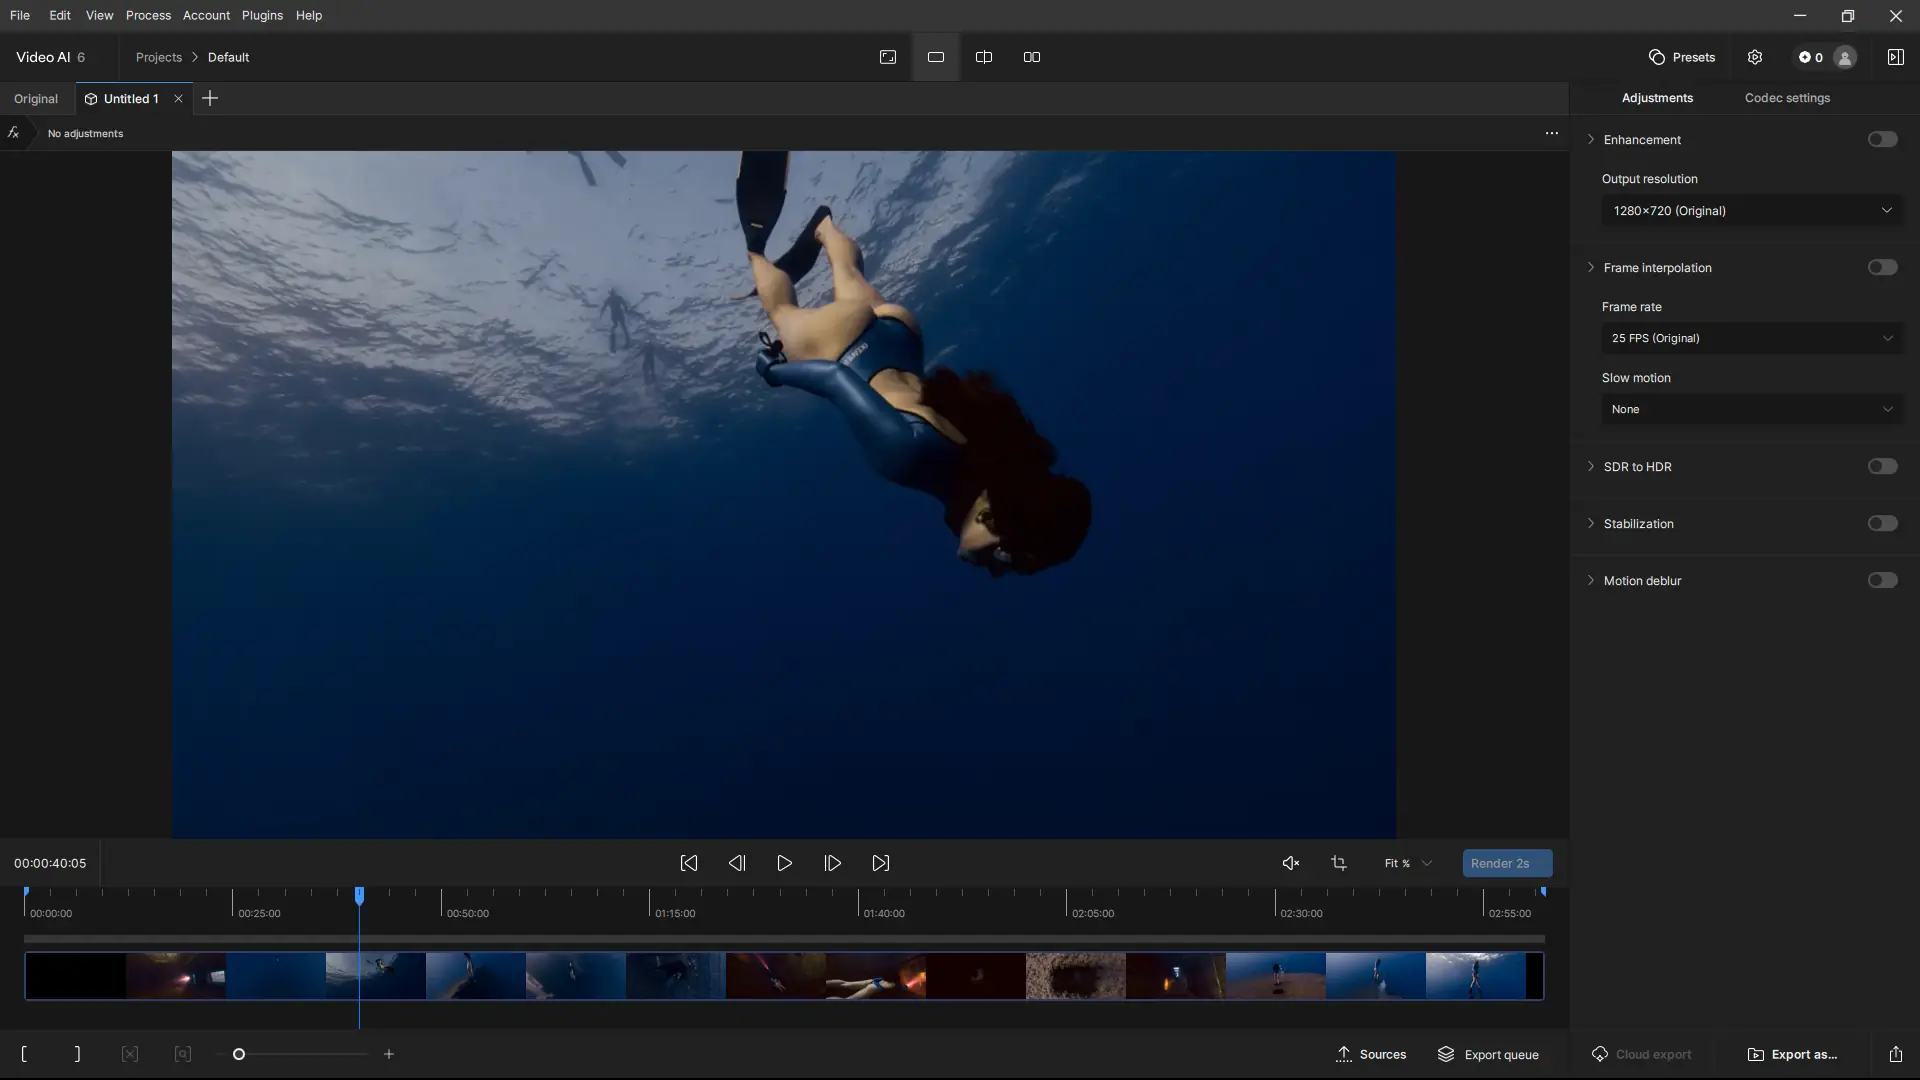
Task: Click the timeline zoom slider handle
Action: tap(239, 1054)
